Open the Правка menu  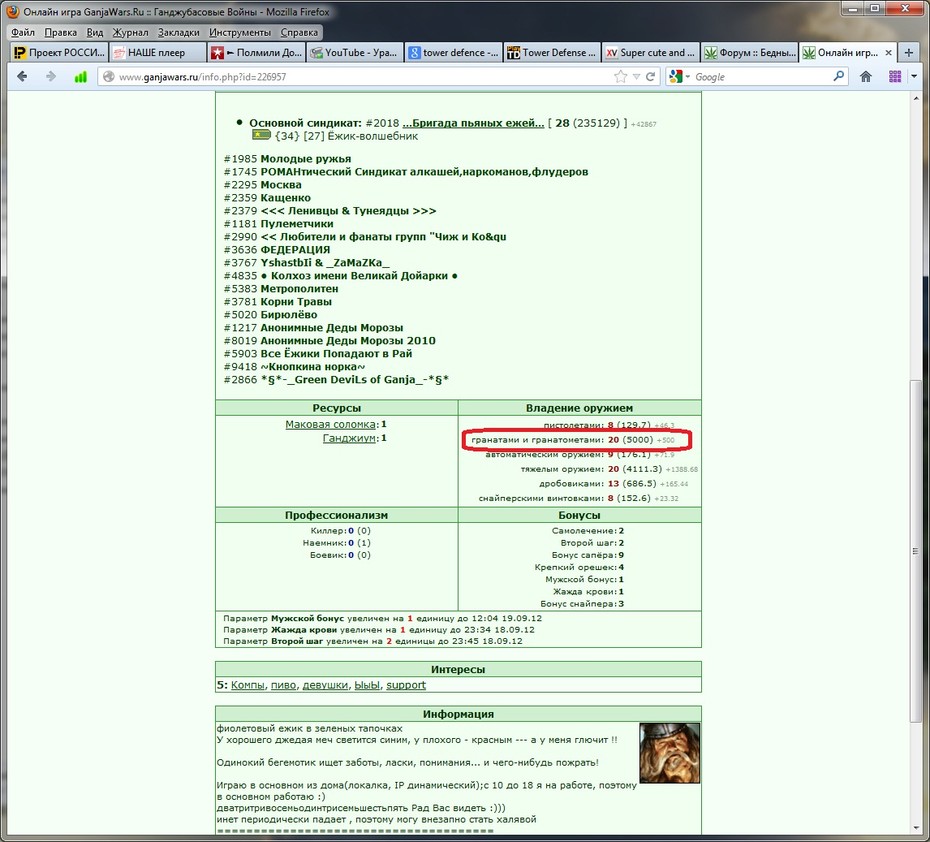pyautogui.click(x=60, y=32)
